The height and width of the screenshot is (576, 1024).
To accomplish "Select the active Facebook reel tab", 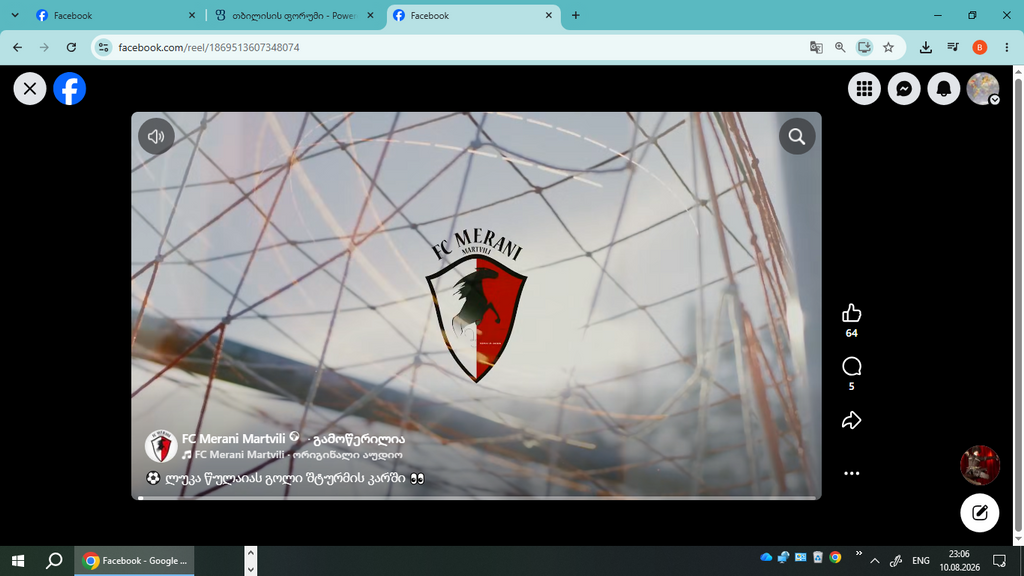I will (473, 16).
